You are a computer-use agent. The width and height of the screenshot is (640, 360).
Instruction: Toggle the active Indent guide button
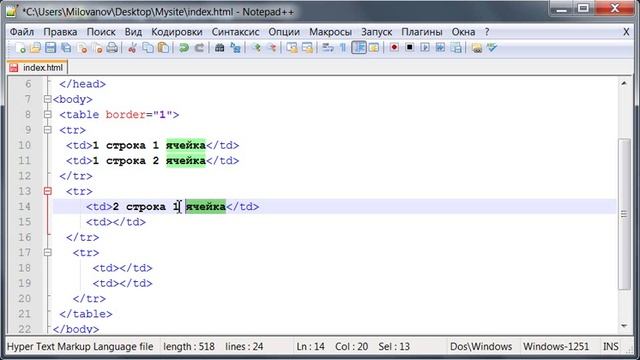pyautogui.click(x=359, y=48)
